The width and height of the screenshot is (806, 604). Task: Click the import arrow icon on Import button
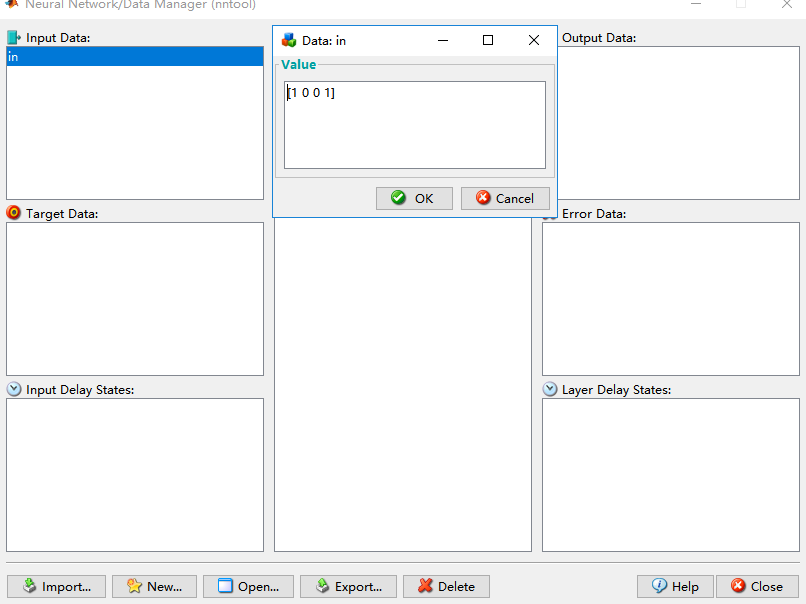click(x=29, y=586)
